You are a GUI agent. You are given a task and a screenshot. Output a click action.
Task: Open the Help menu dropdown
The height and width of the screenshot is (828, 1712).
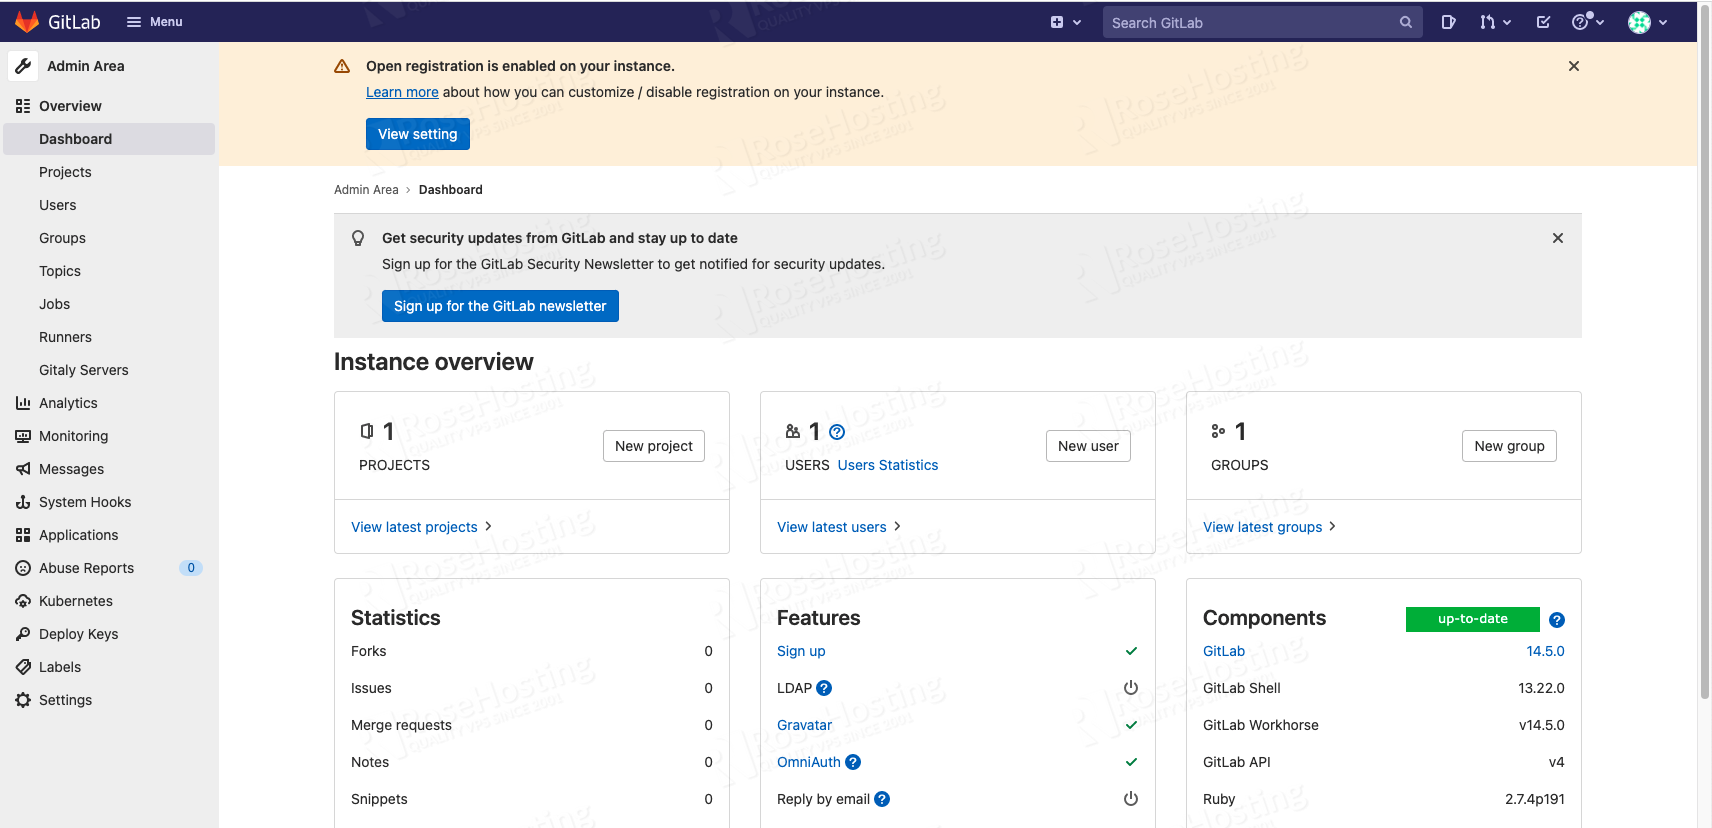[1588, 22]
